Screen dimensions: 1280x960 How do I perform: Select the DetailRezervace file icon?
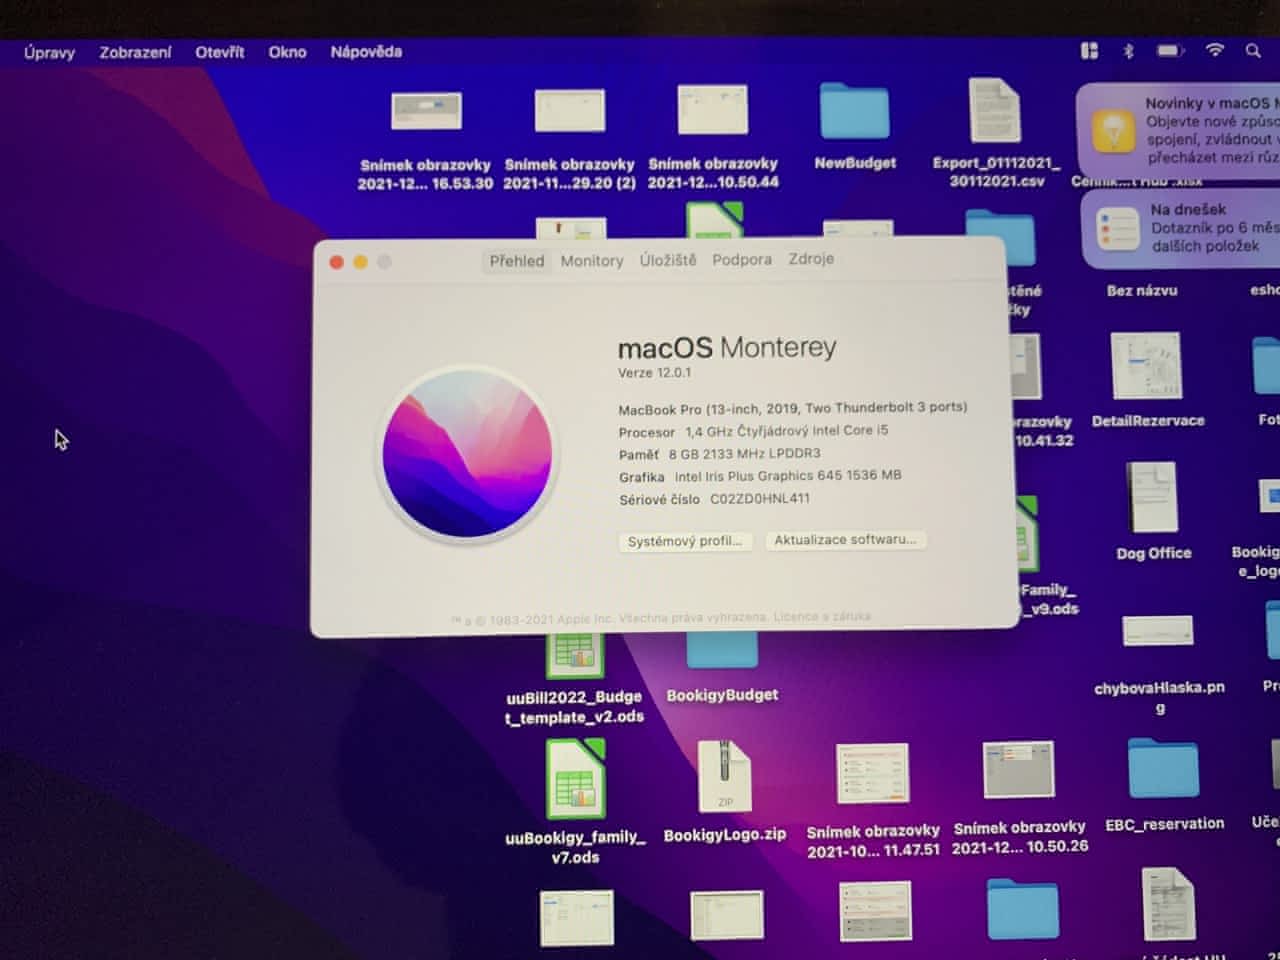point(1146,367)
